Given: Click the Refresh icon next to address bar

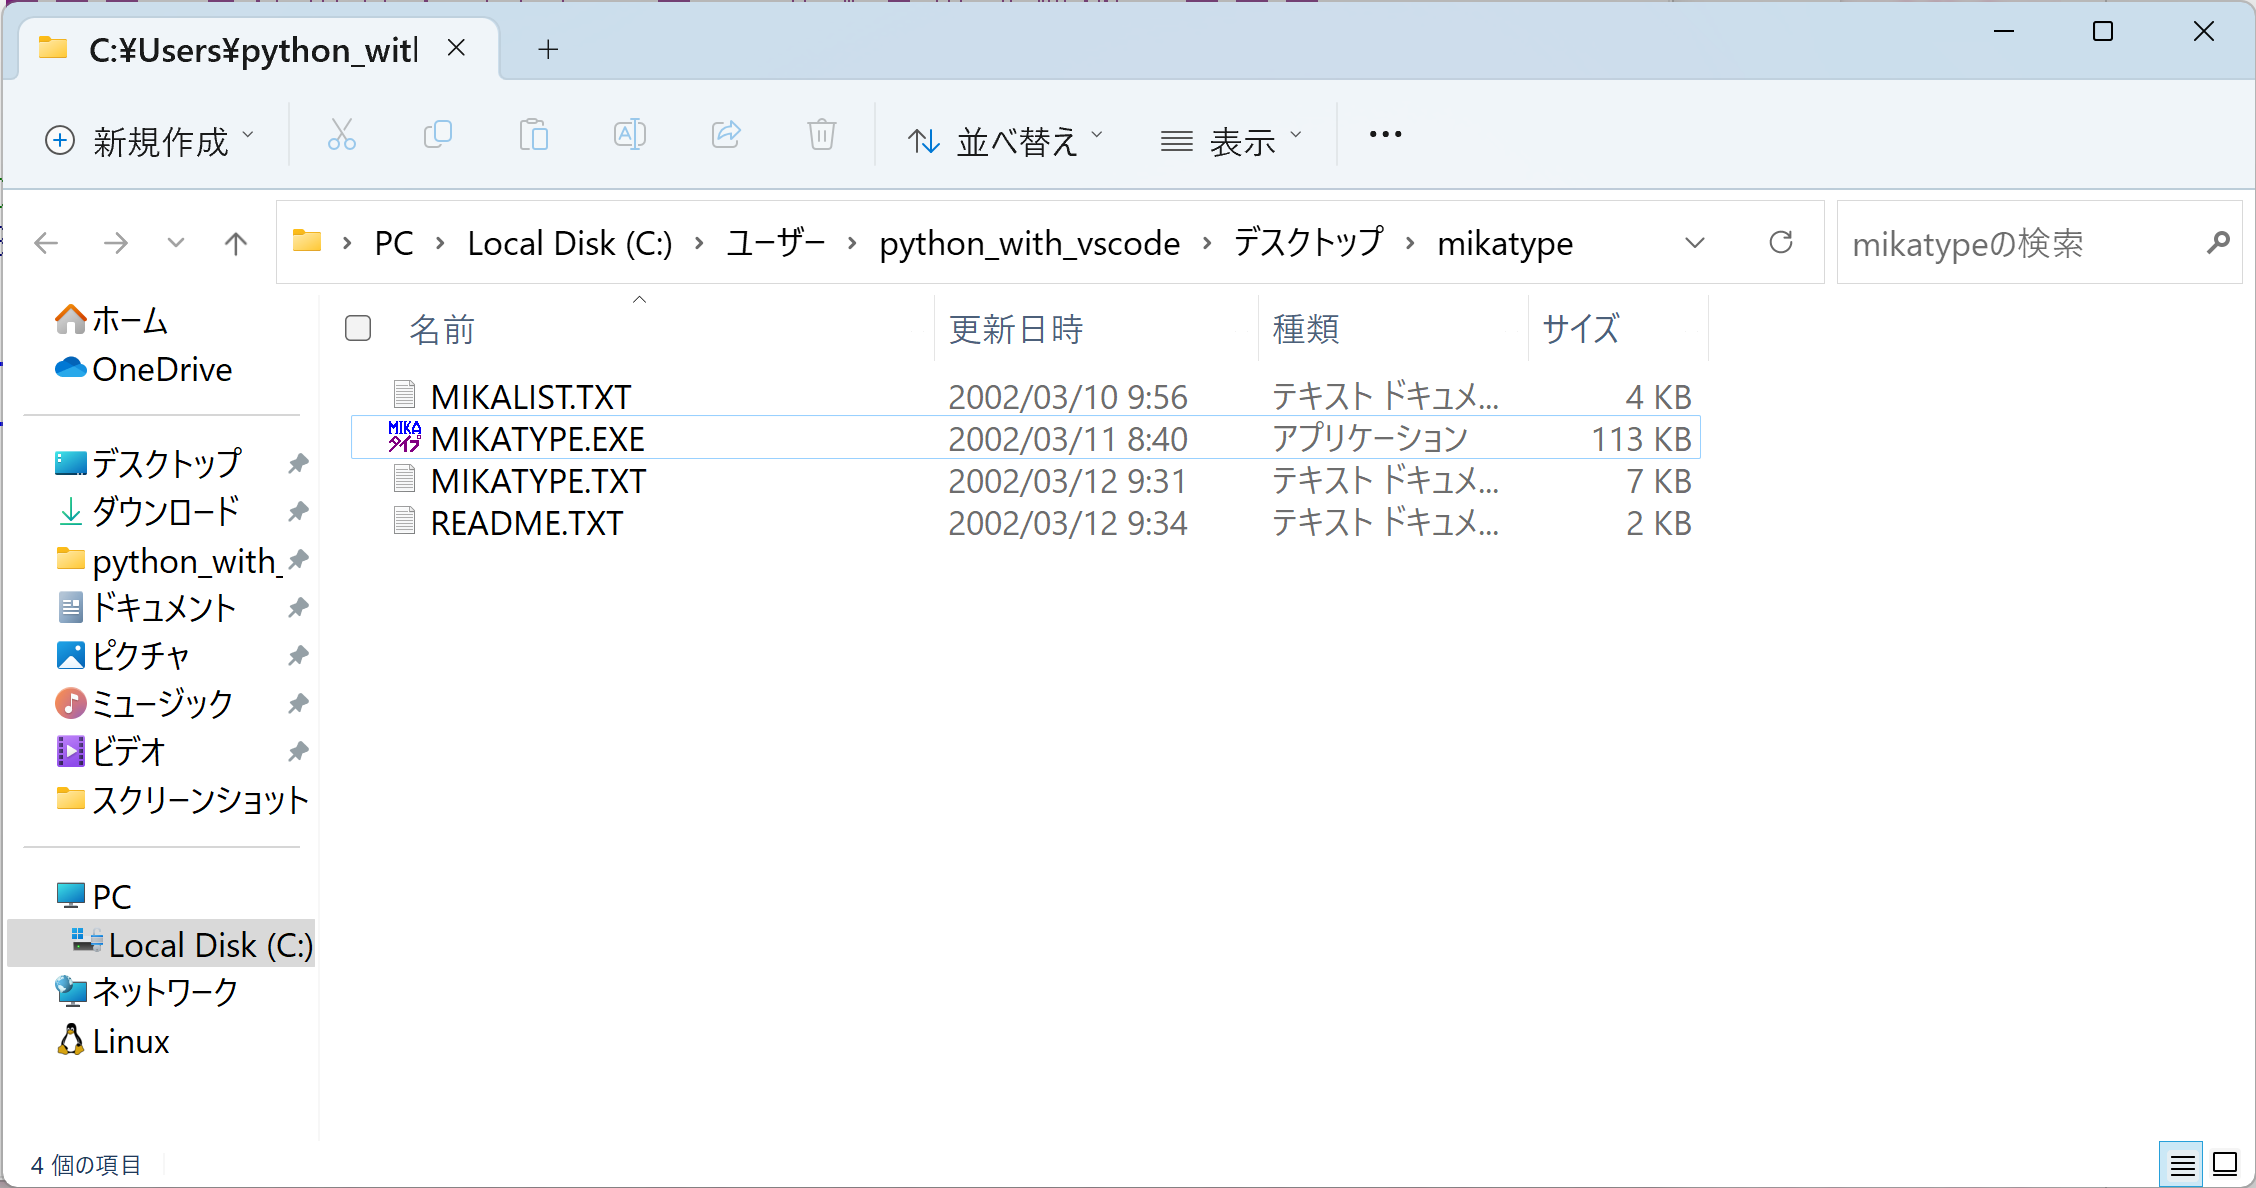Looking at the screenshot, I should (x=1780, y=243).
